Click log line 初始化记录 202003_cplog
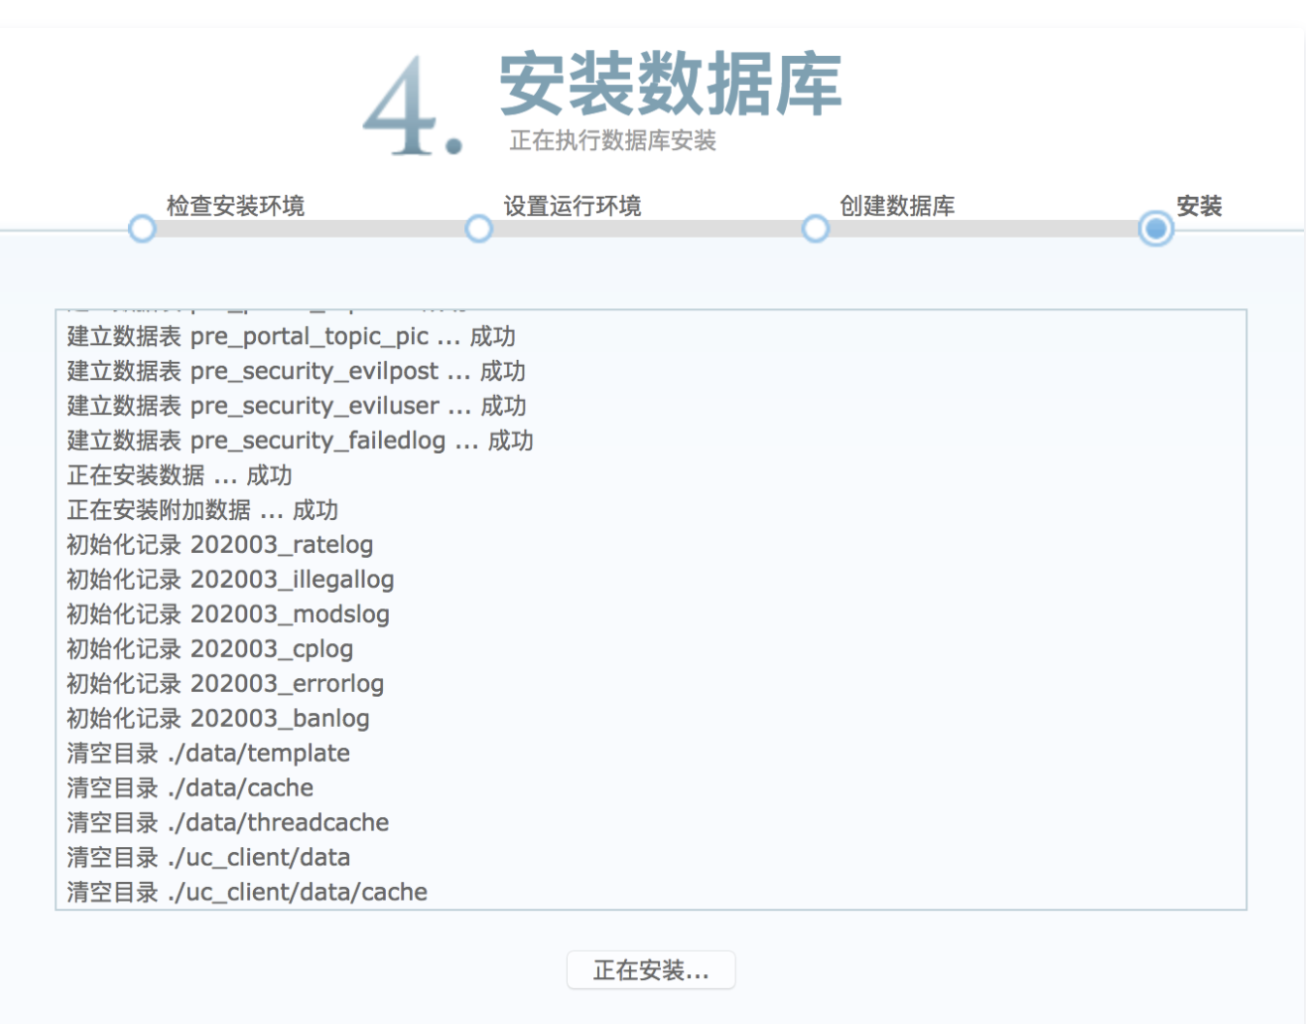 tap(210, 649)
